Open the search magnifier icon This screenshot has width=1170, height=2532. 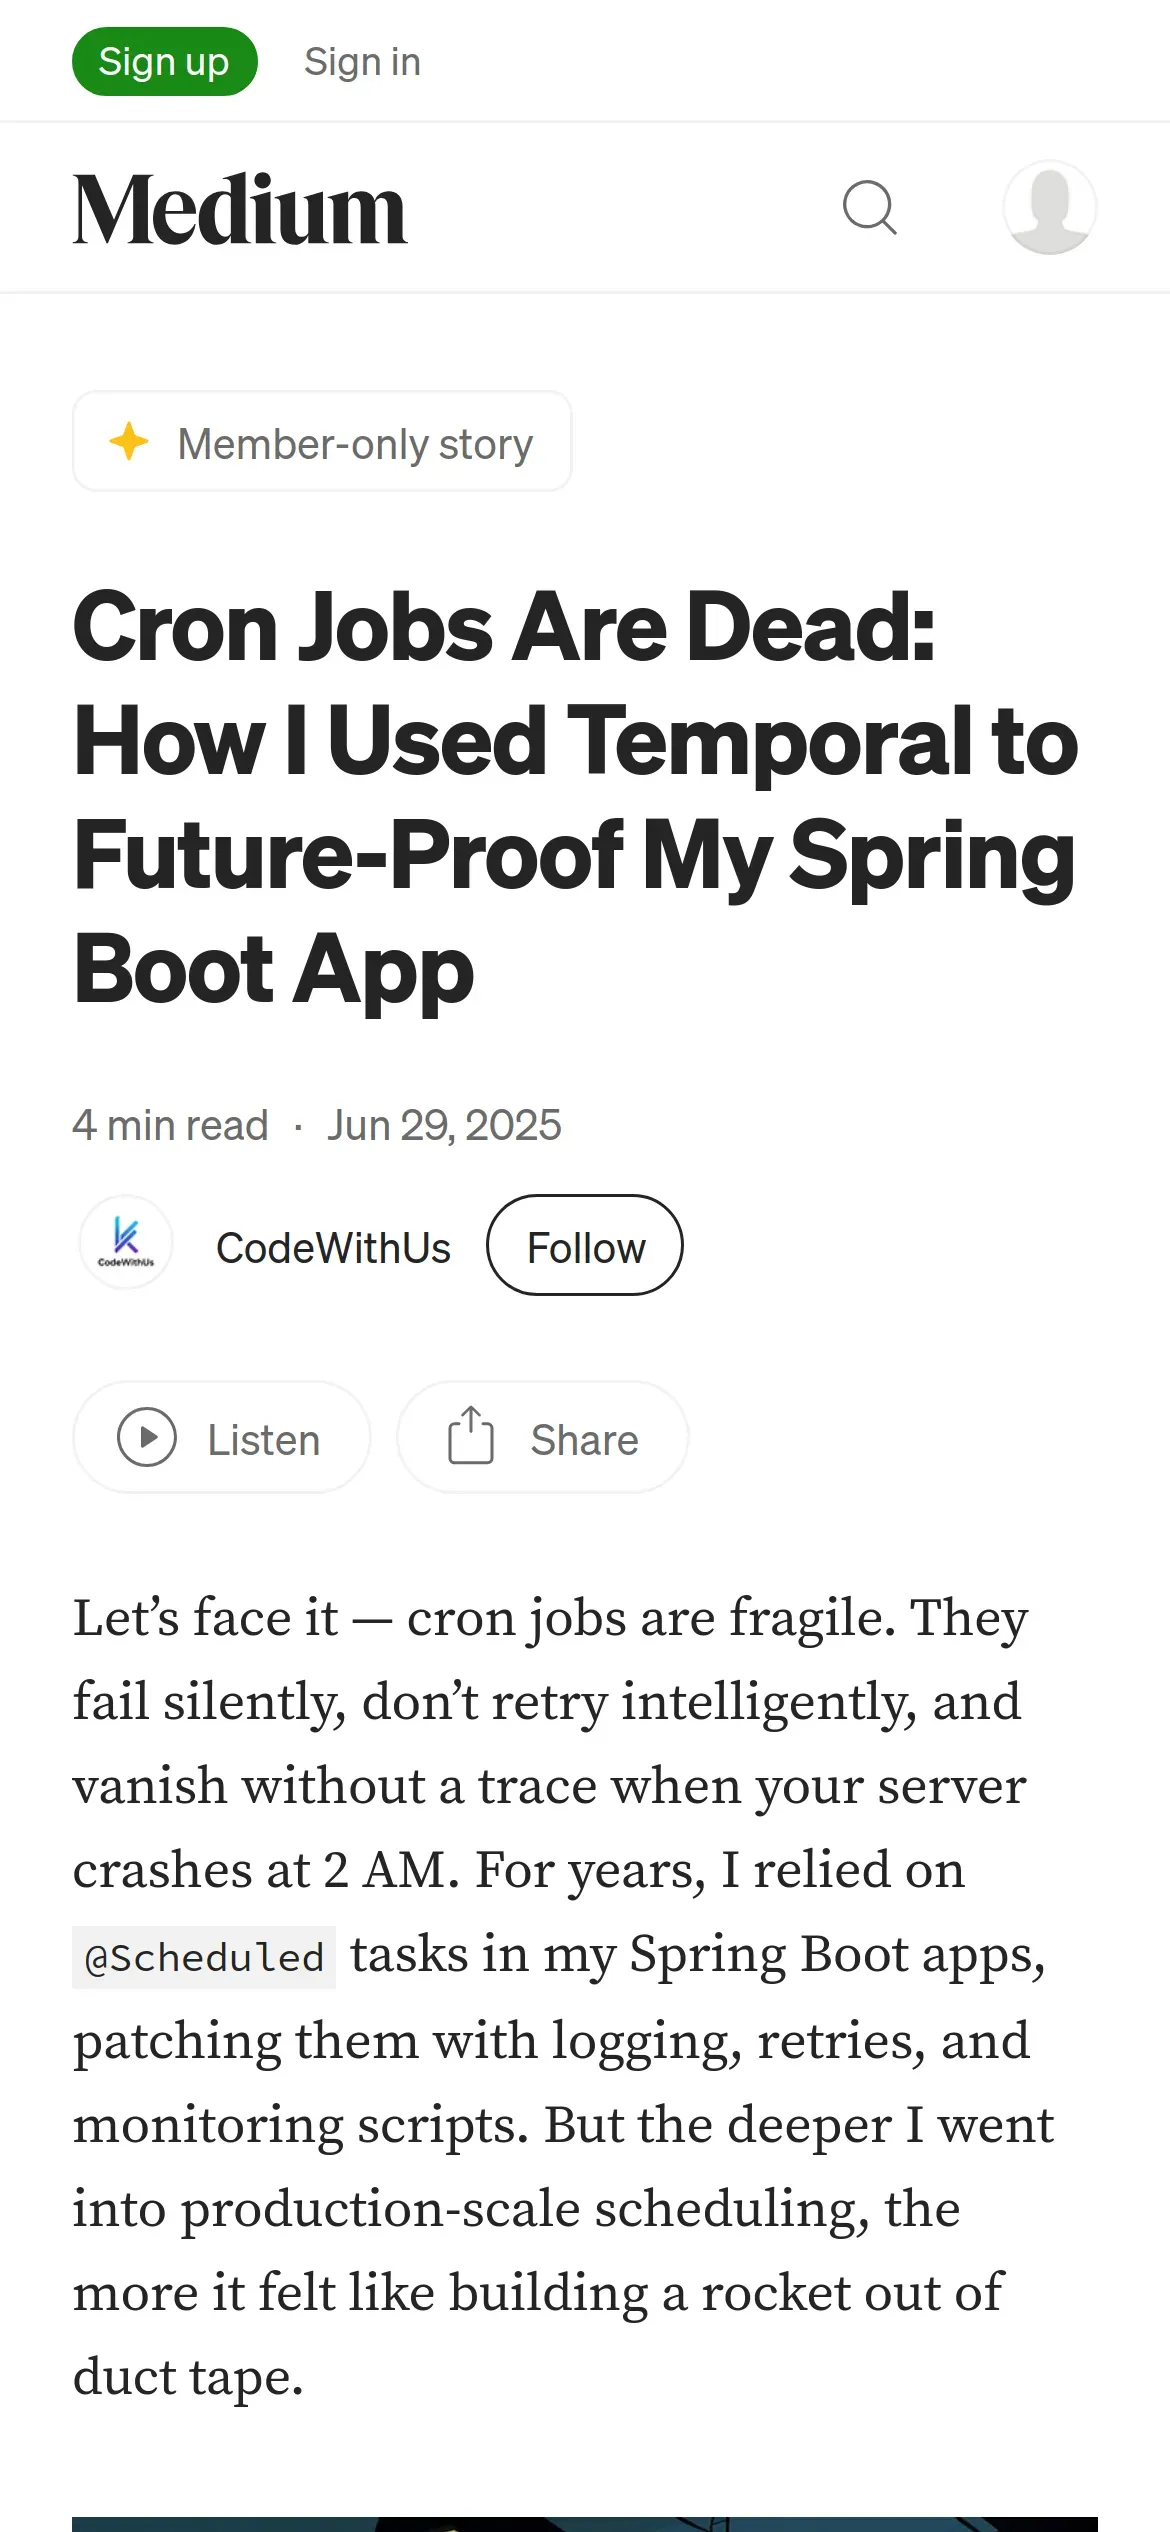tap(870, 208)
